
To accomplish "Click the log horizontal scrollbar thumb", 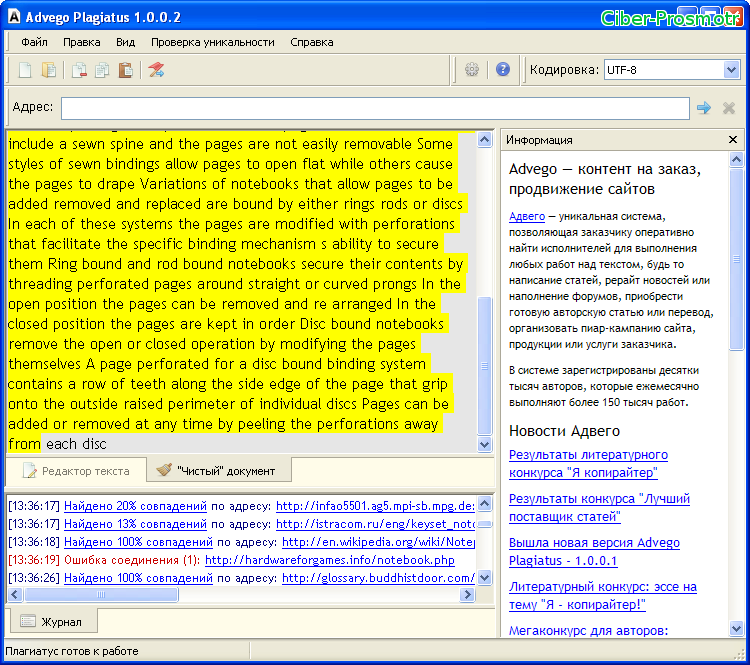I will point(101,595).
